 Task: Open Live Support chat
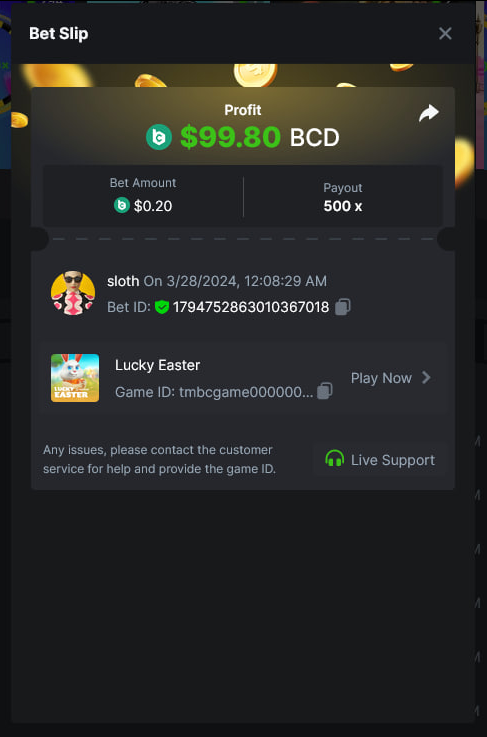pyautogui.click(x=379, y=459)
